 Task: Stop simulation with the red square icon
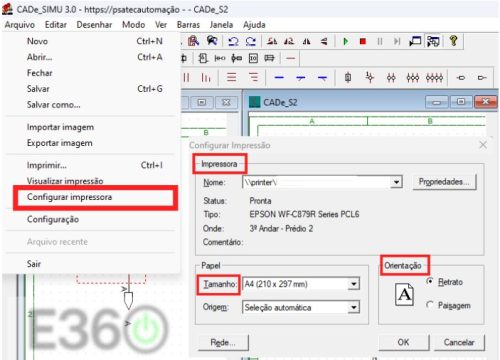tap(363, 41)
